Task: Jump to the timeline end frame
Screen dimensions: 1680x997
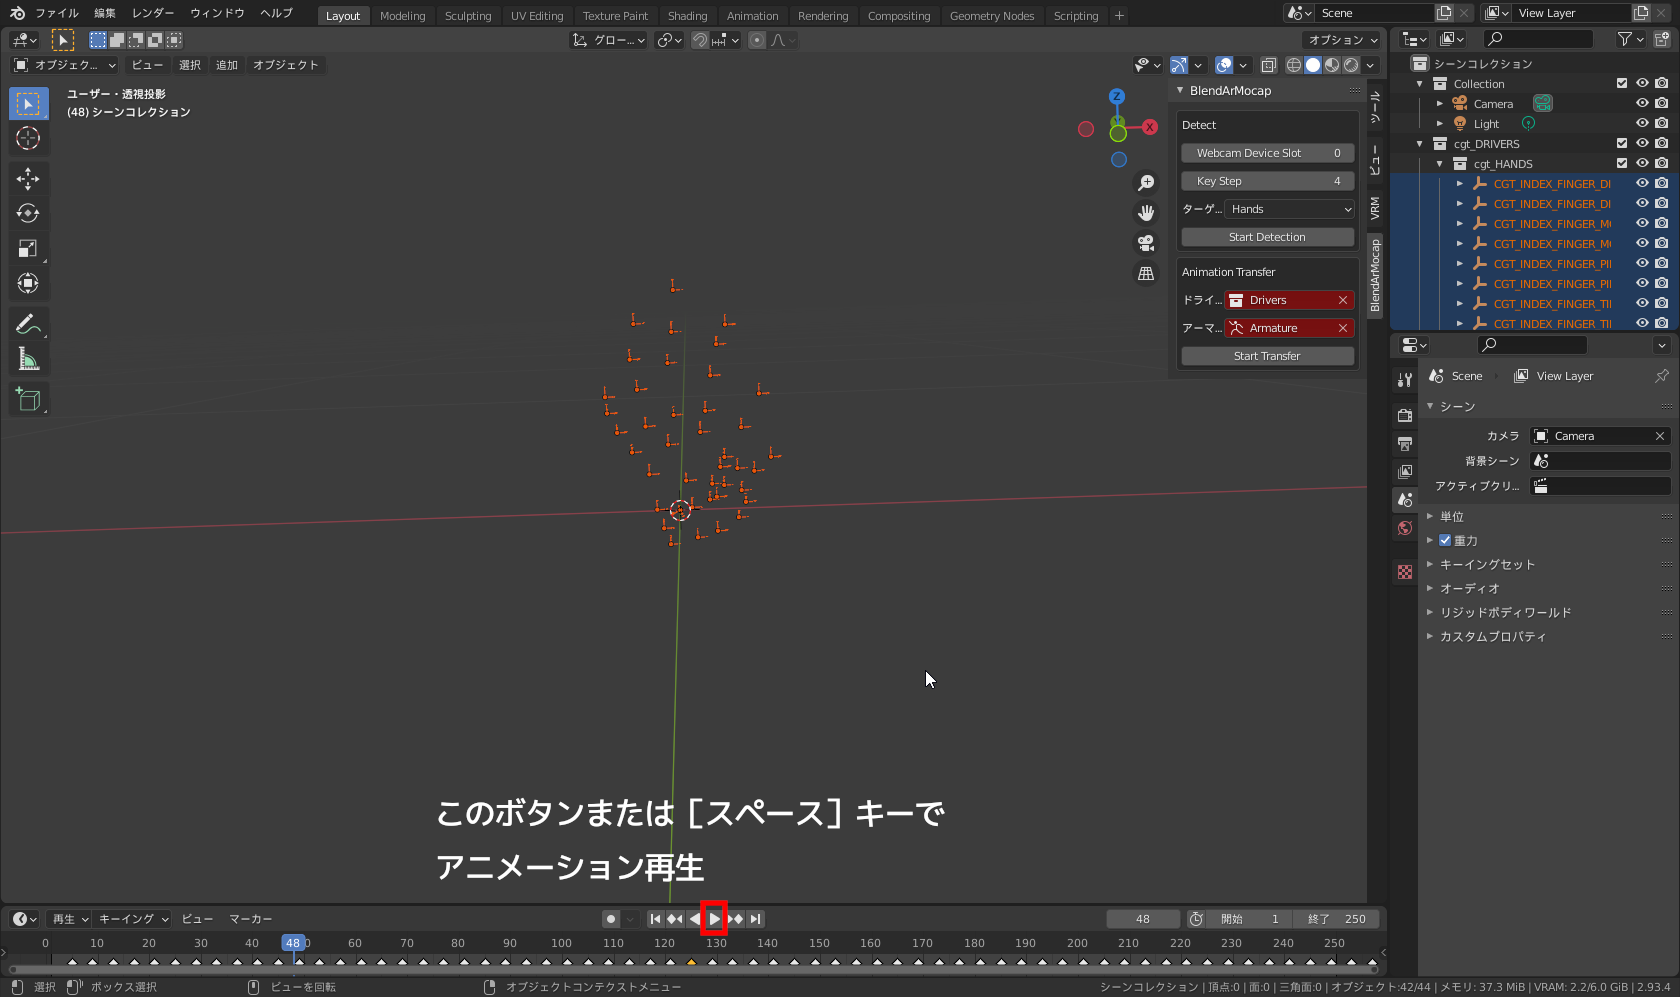Action: pos(756,919)
